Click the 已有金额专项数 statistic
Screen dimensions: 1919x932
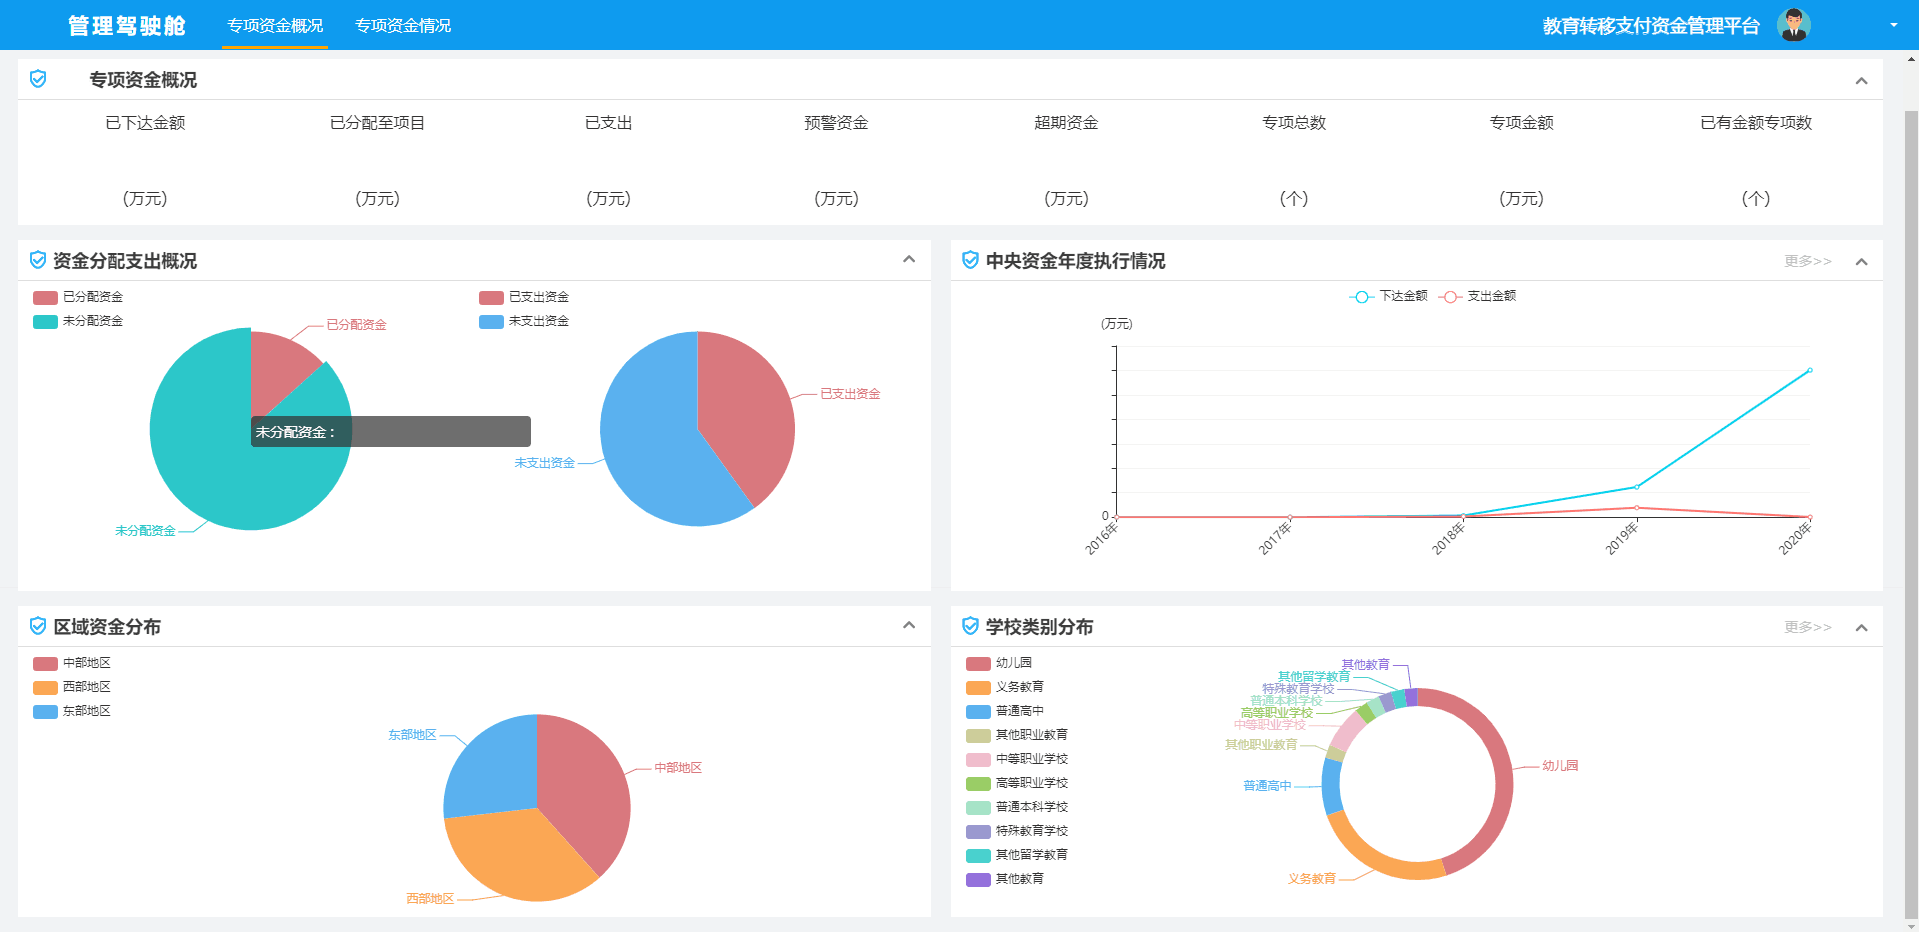[x=1756, y=160]
